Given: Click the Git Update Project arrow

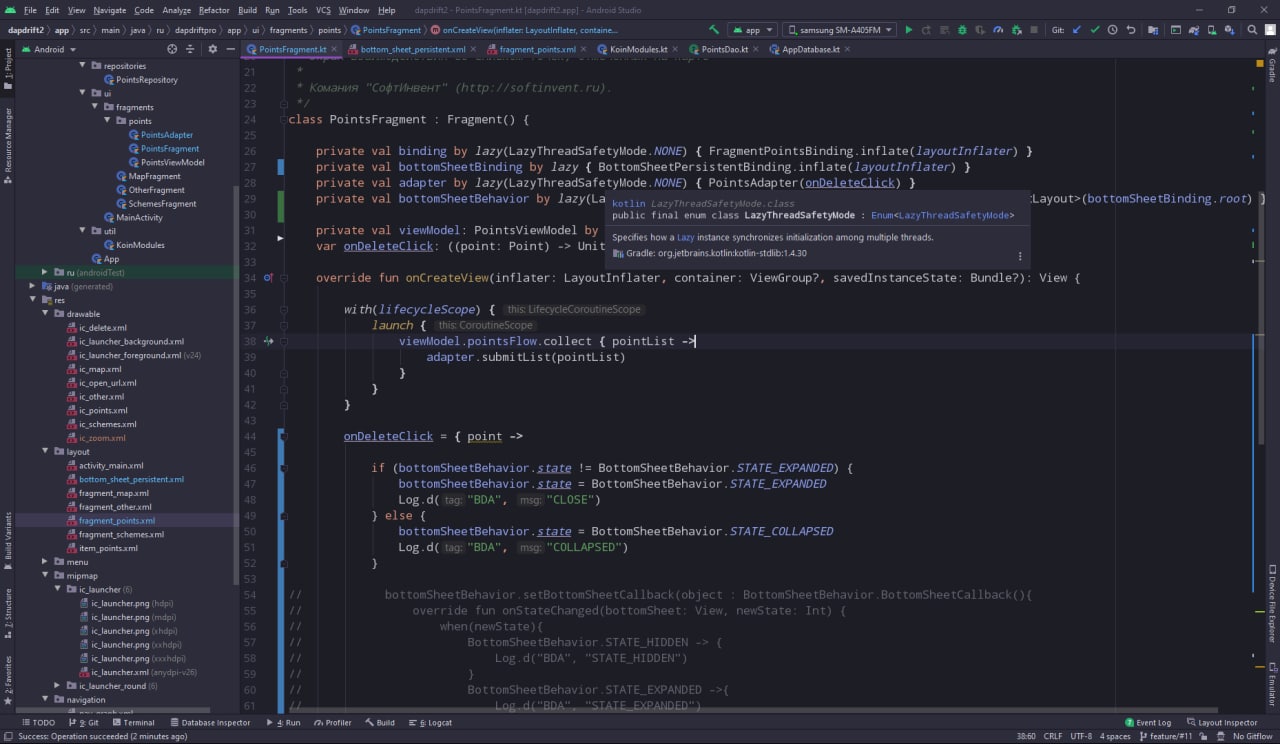Looking at the screenshot, I should pos(1075,30).
